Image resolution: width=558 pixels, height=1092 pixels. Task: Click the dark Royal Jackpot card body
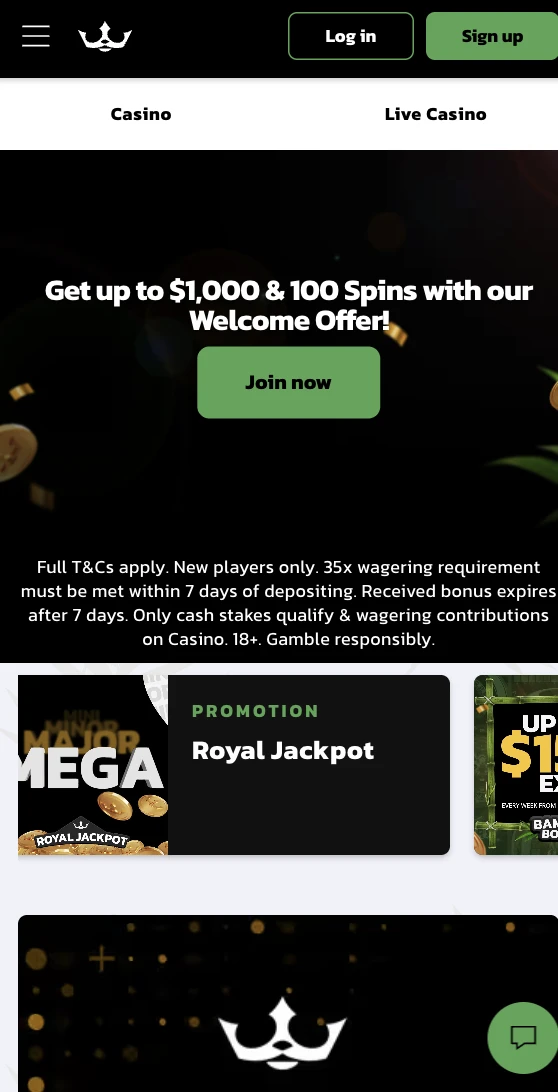(x=309, y=765)
